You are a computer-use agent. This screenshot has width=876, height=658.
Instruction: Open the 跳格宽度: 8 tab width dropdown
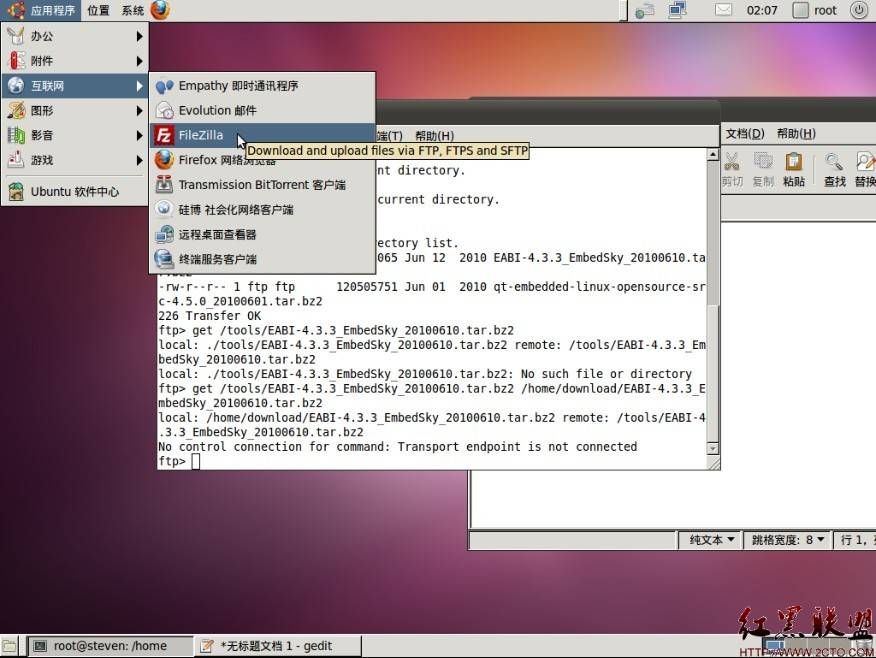[x=788, y=540]
